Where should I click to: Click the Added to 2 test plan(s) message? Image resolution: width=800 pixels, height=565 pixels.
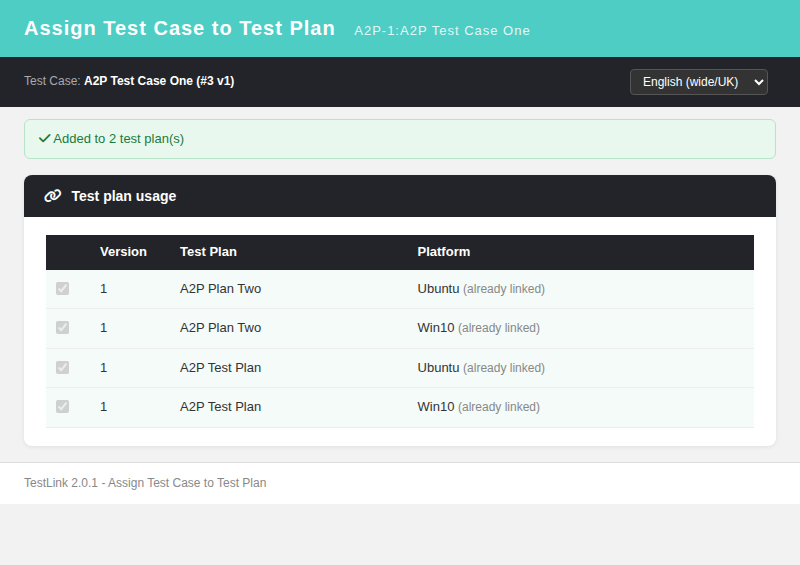[118, 139]
